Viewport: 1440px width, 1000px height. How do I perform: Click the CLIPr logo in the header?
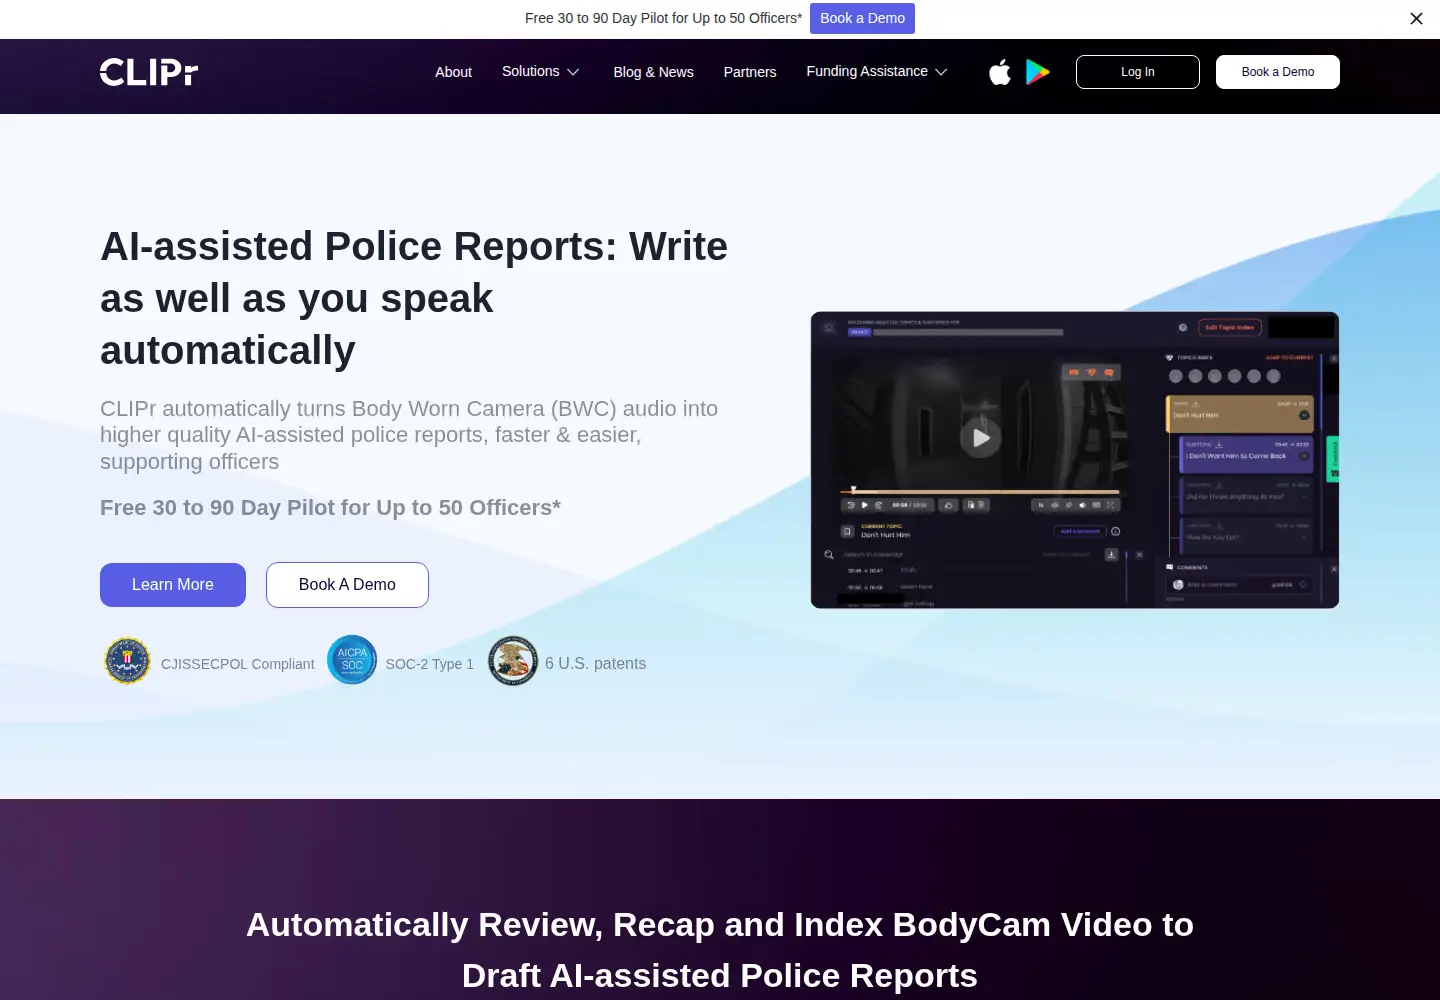149,72
